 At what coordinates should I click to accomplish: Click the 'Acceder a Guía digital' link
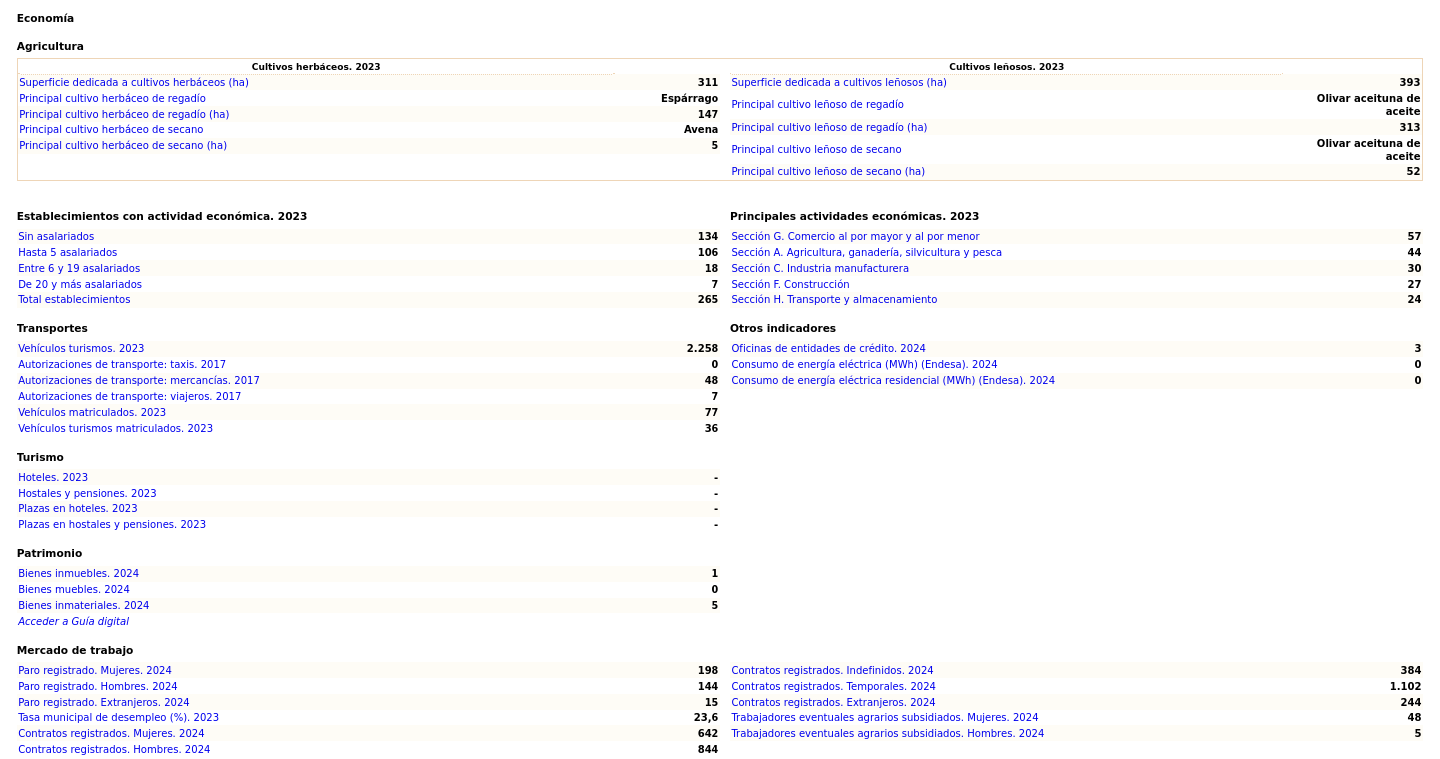pos(73,622)
